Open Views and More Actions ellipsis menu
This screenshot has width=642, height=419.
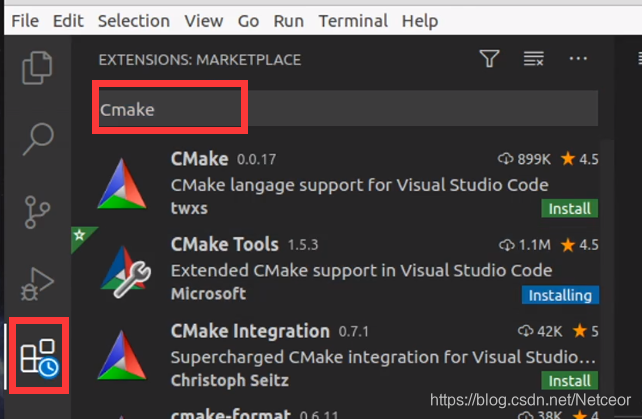point(578,59)
